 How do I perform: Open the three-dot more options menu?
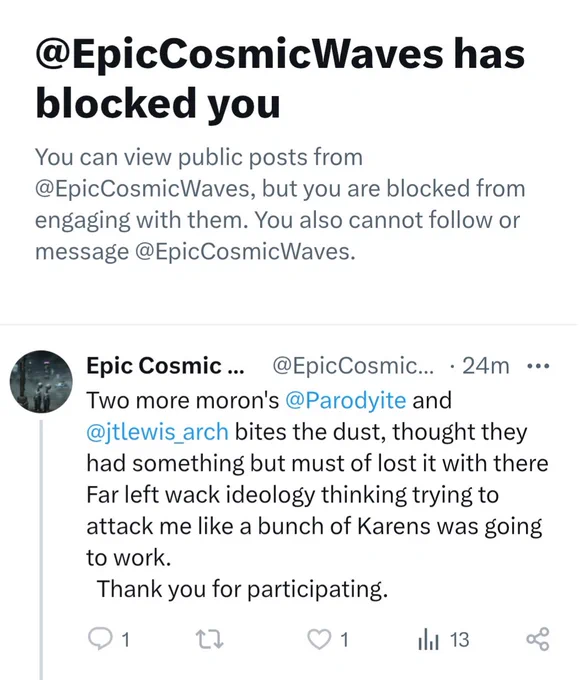[x=538, y=366]
